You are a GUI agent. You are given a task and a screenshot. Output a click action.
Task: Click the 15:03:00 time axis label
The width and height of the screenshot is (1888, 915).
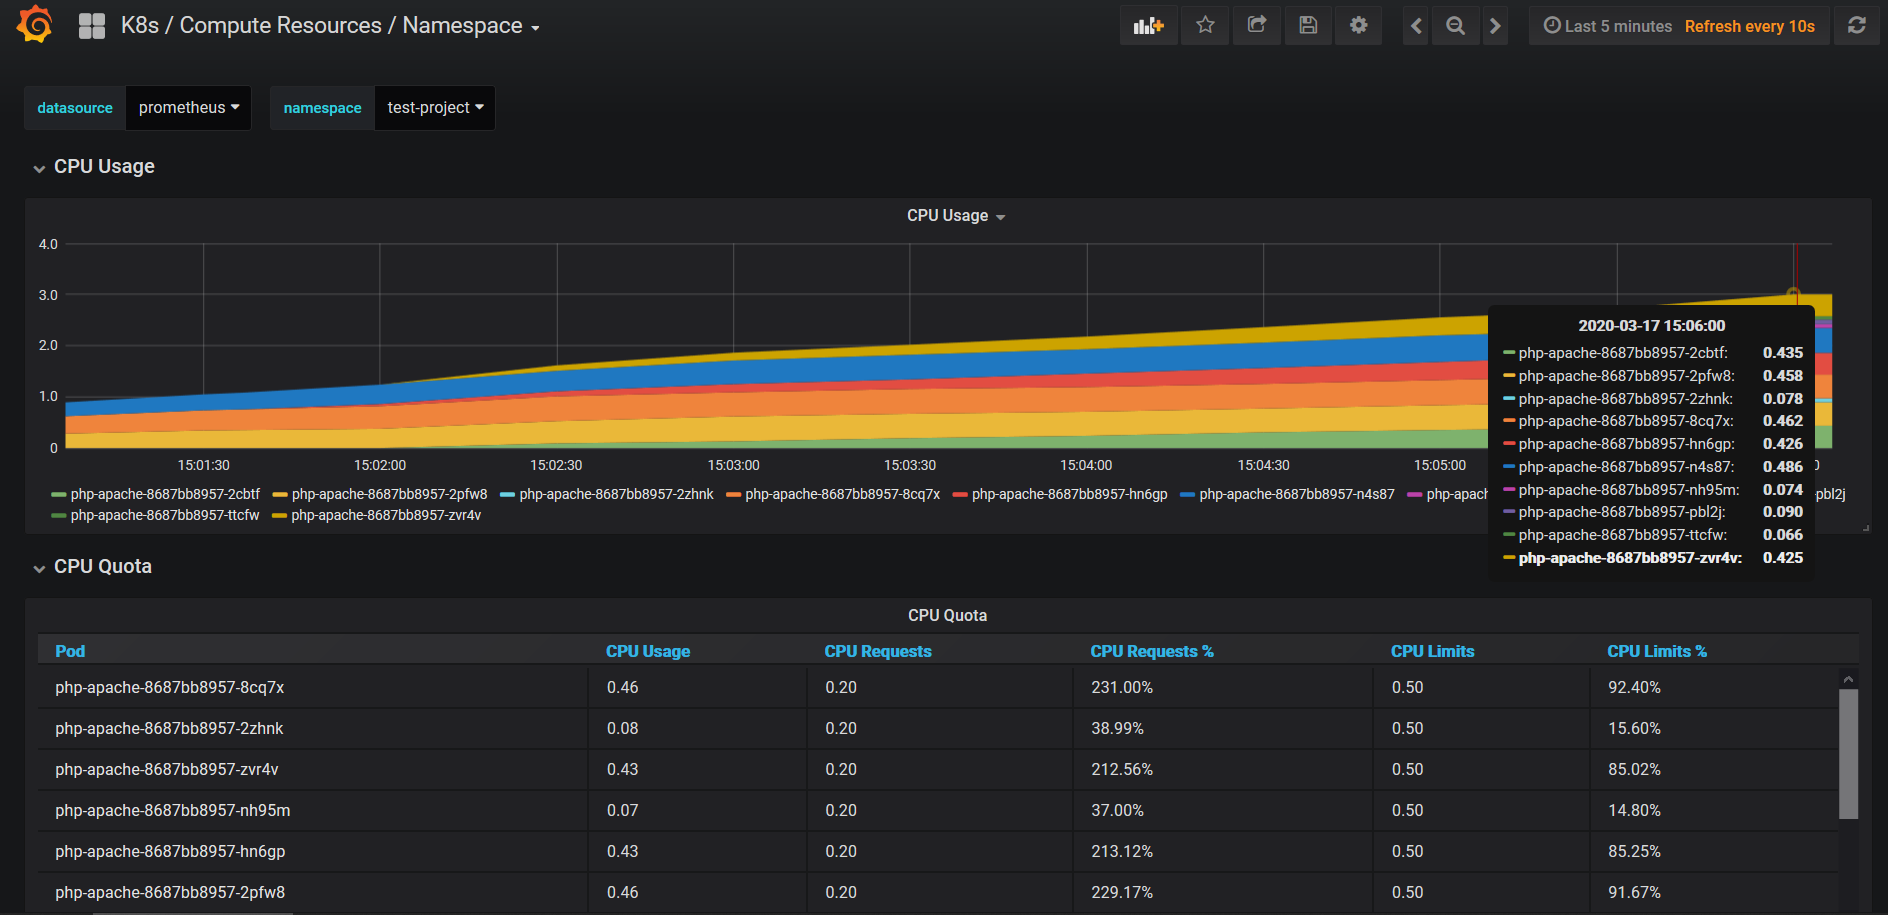pos(733,465)
